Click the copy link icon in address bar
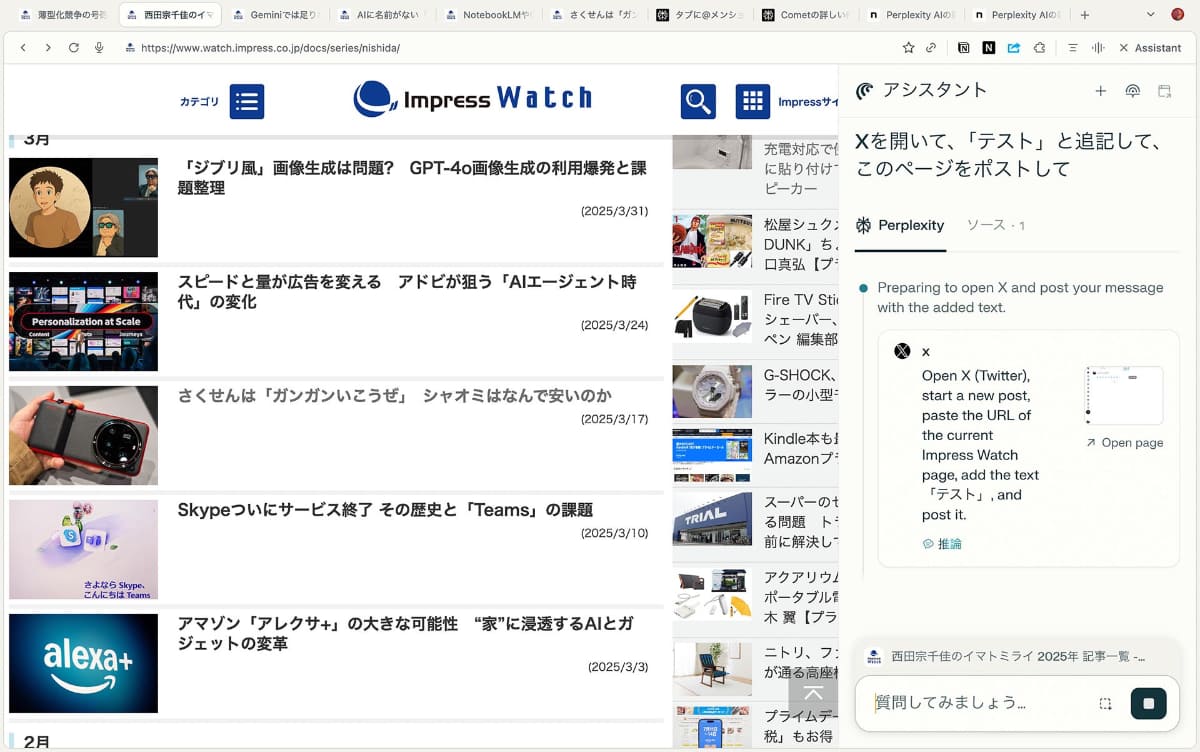 point(931,48)
